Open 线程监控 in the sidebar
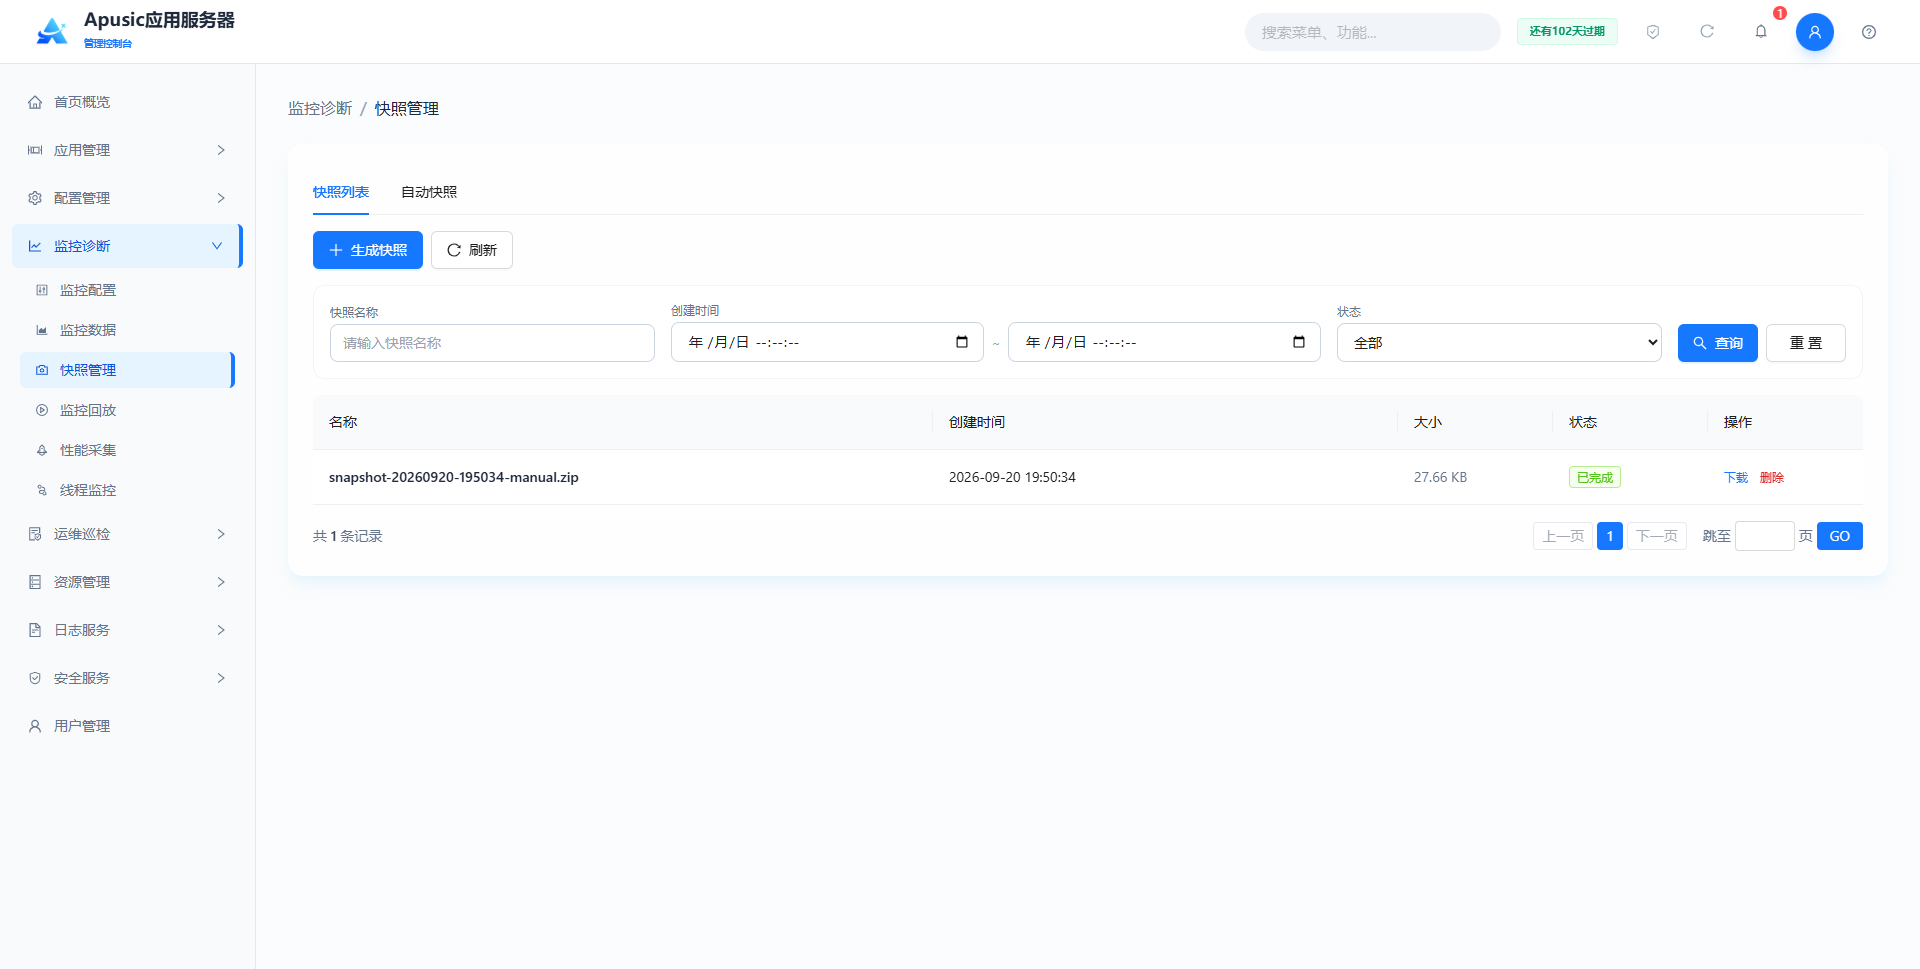The image size is (1920, 969). [127, 490]
